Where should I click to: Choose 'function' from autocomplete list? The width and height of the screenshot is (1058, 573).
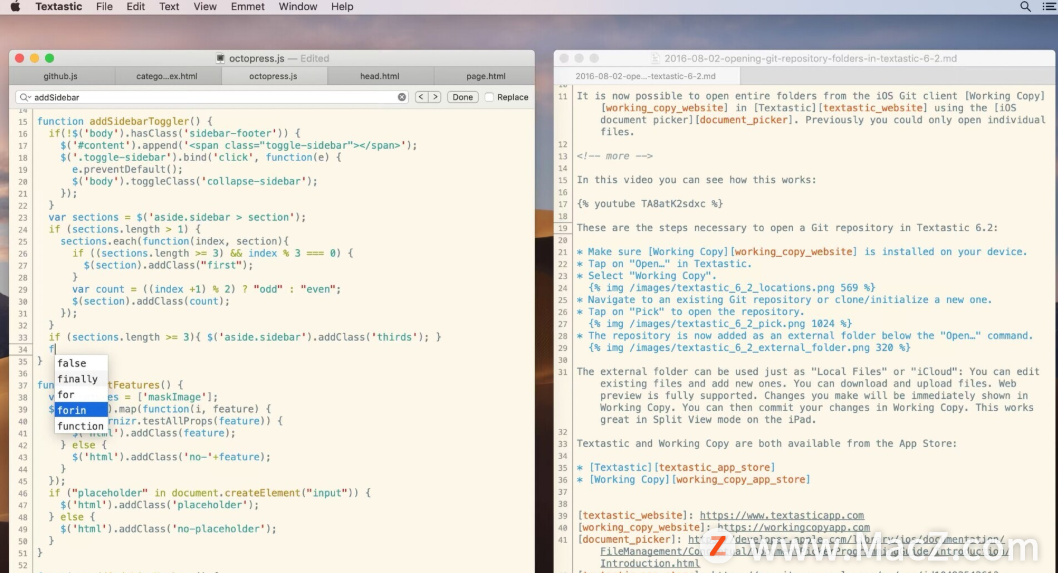click(x=81, y=426)
